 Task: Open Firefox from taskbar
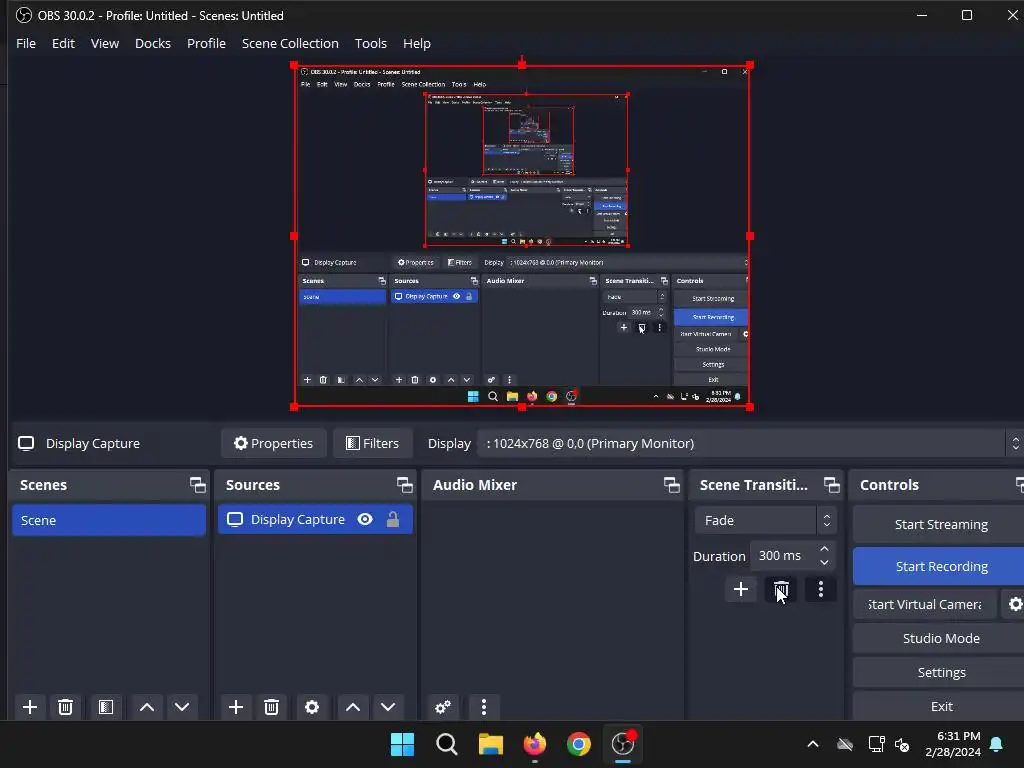[535, 744]
